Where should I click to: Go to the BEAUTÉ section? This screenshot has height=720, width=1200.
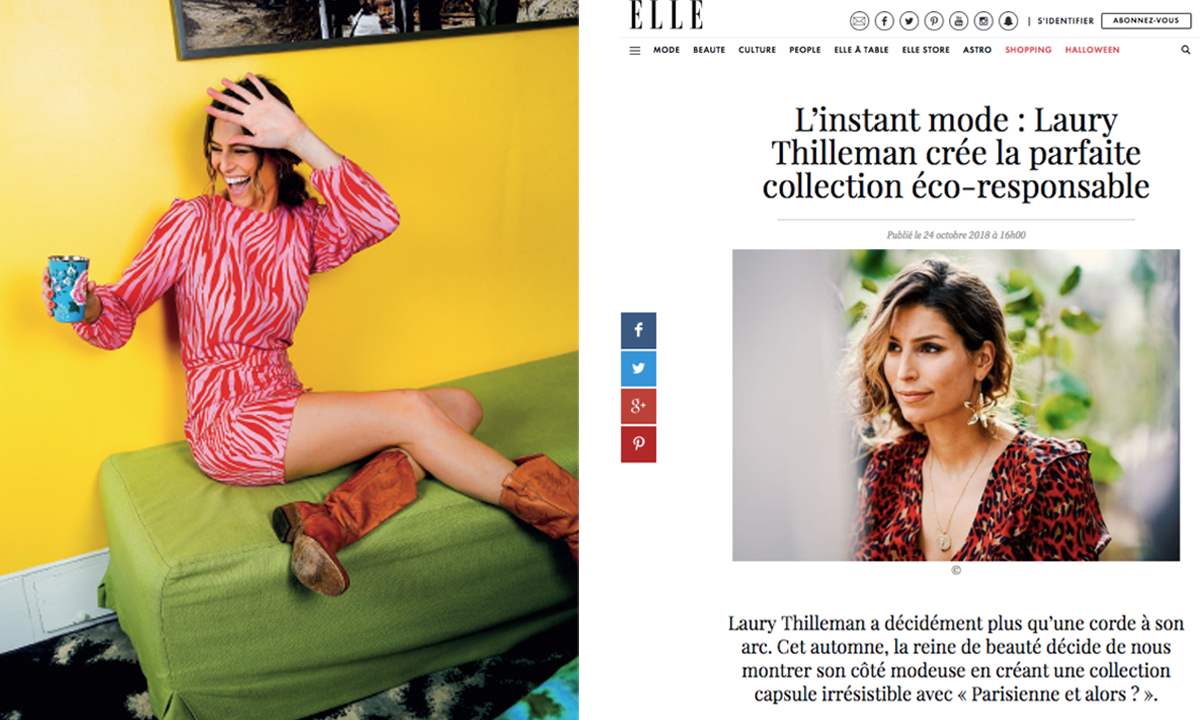709,50
